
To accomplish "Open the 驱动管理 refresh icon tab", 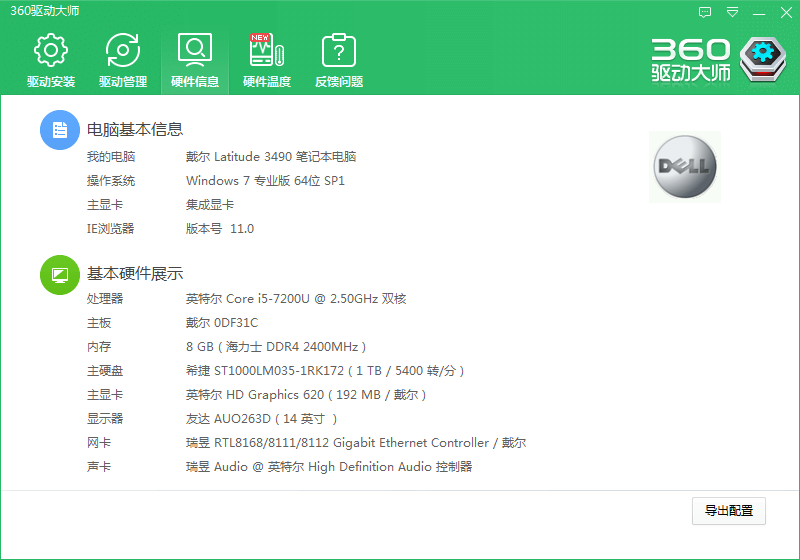I will click(123, 60).
